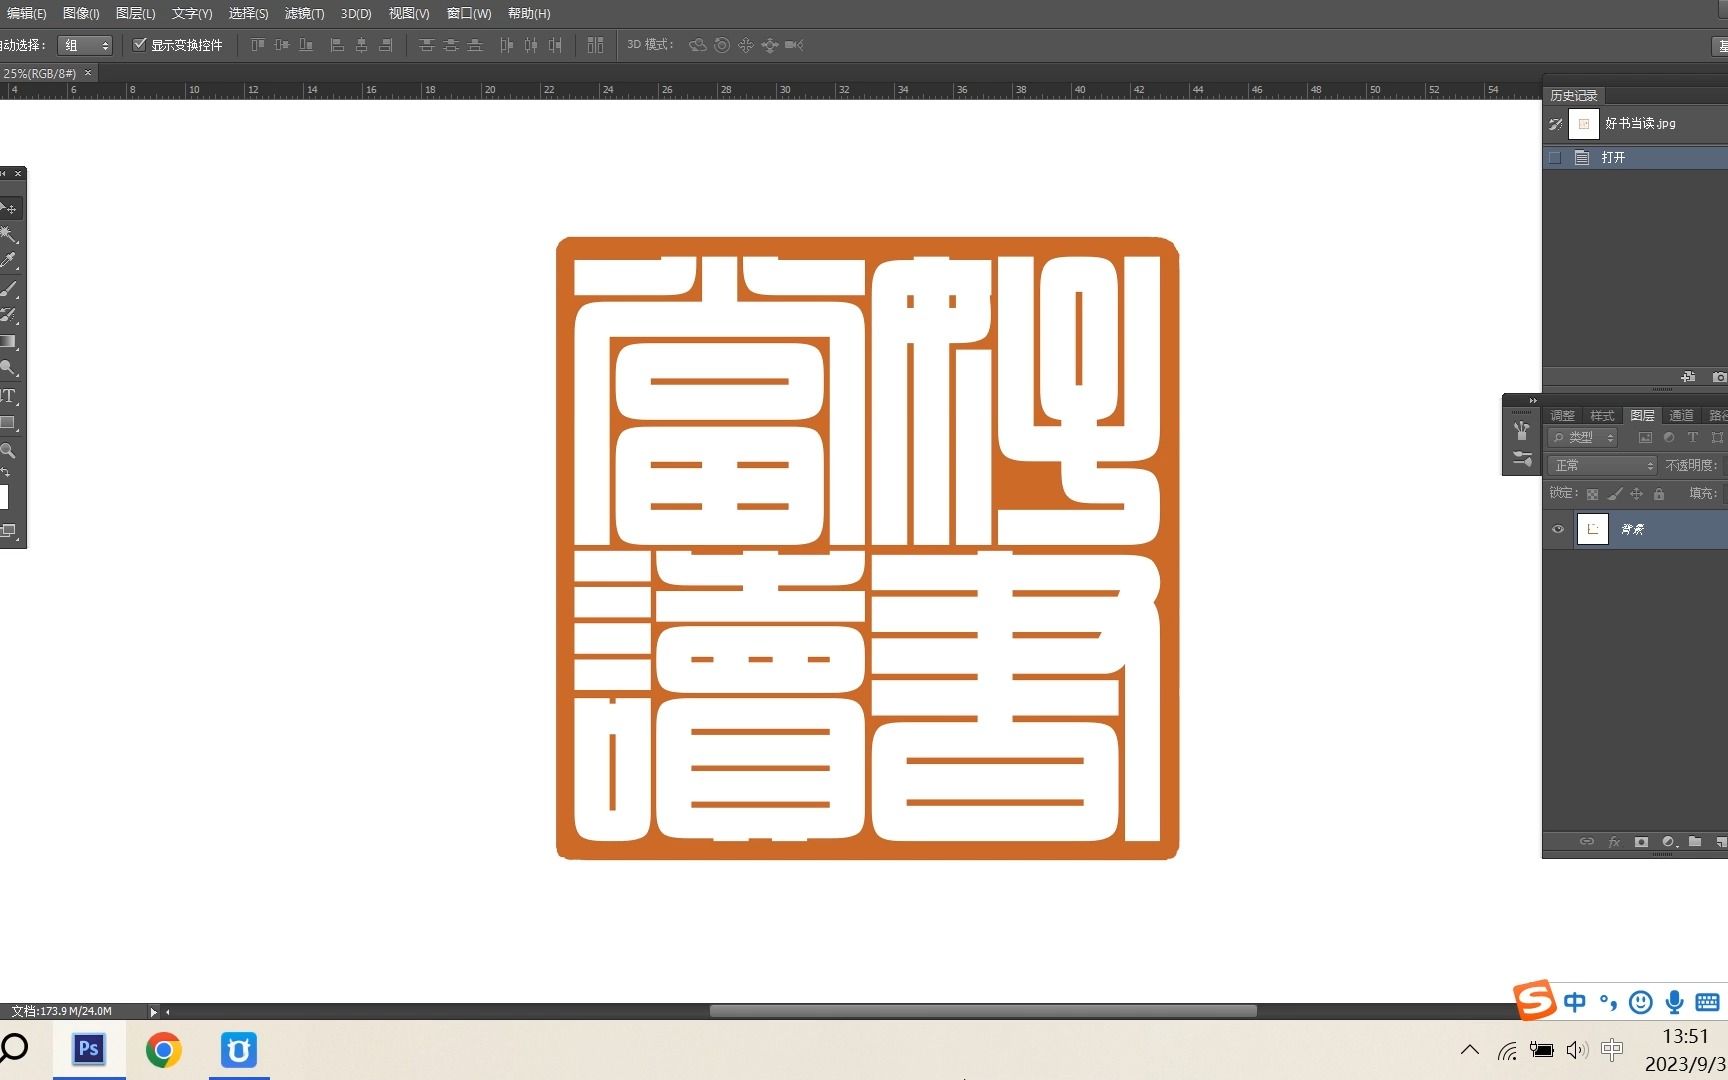The width and height of the screenshot is (1728, 1080).
Task: Click the distribute right edges icon
Action: click(x=555, y=45)
